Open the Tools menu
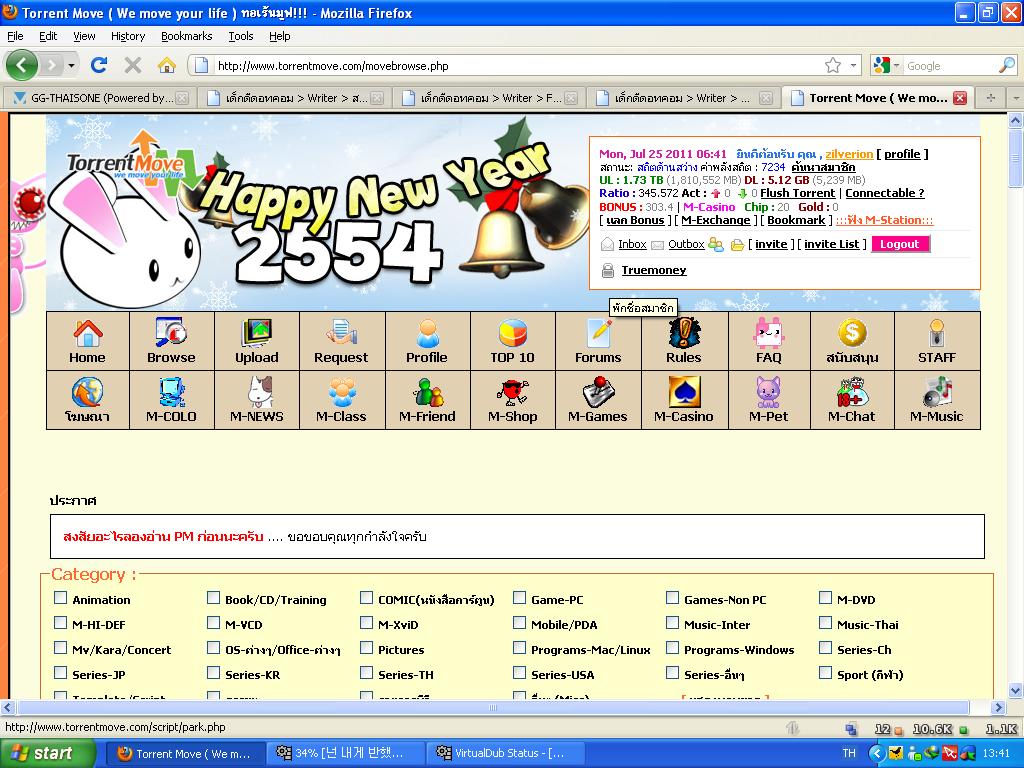The image size is (1024, 768). click(240, 36)
